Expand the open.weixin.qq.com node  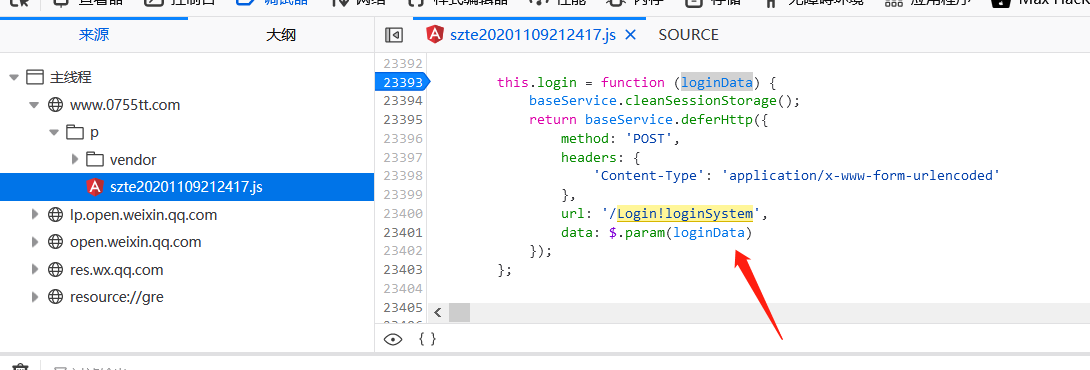[35, 242]
